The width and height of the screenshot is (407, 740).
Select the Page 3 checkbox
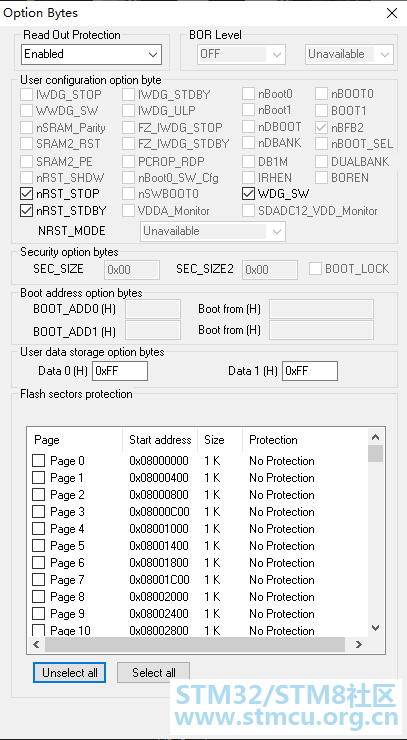pyautogui.click(x=38, y=512)
